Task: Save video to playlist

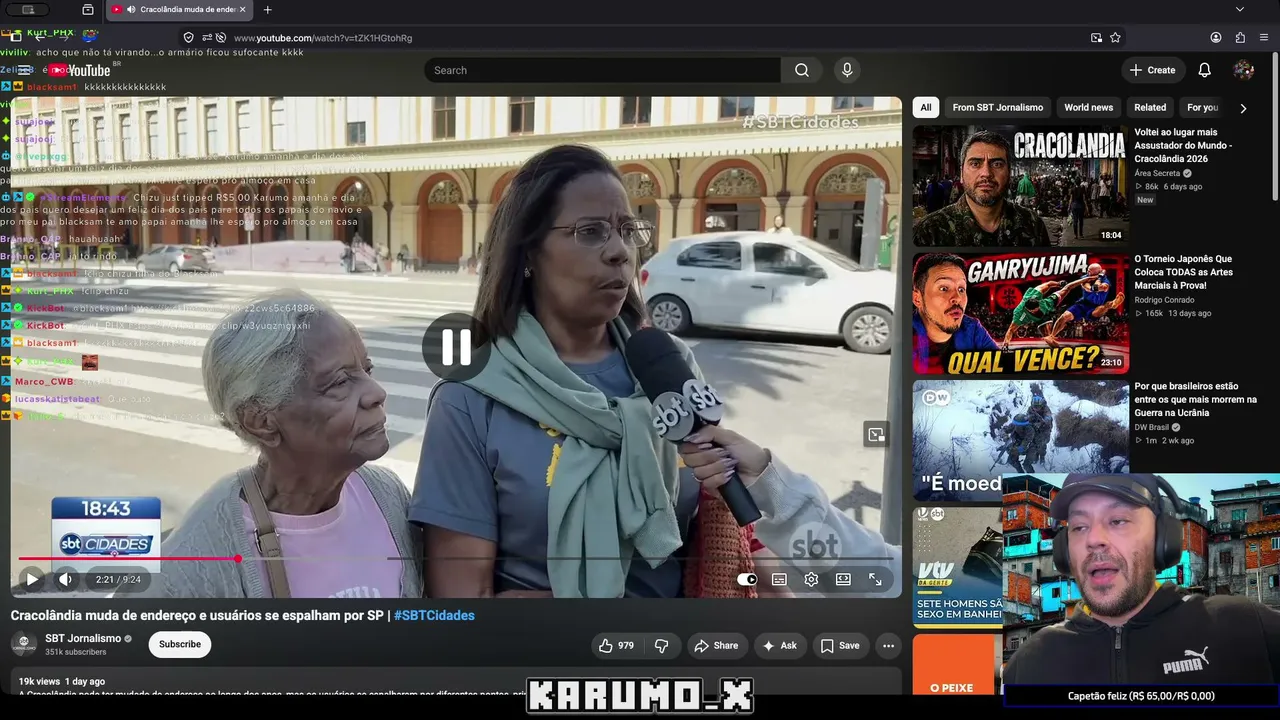Action: (840, 646)
